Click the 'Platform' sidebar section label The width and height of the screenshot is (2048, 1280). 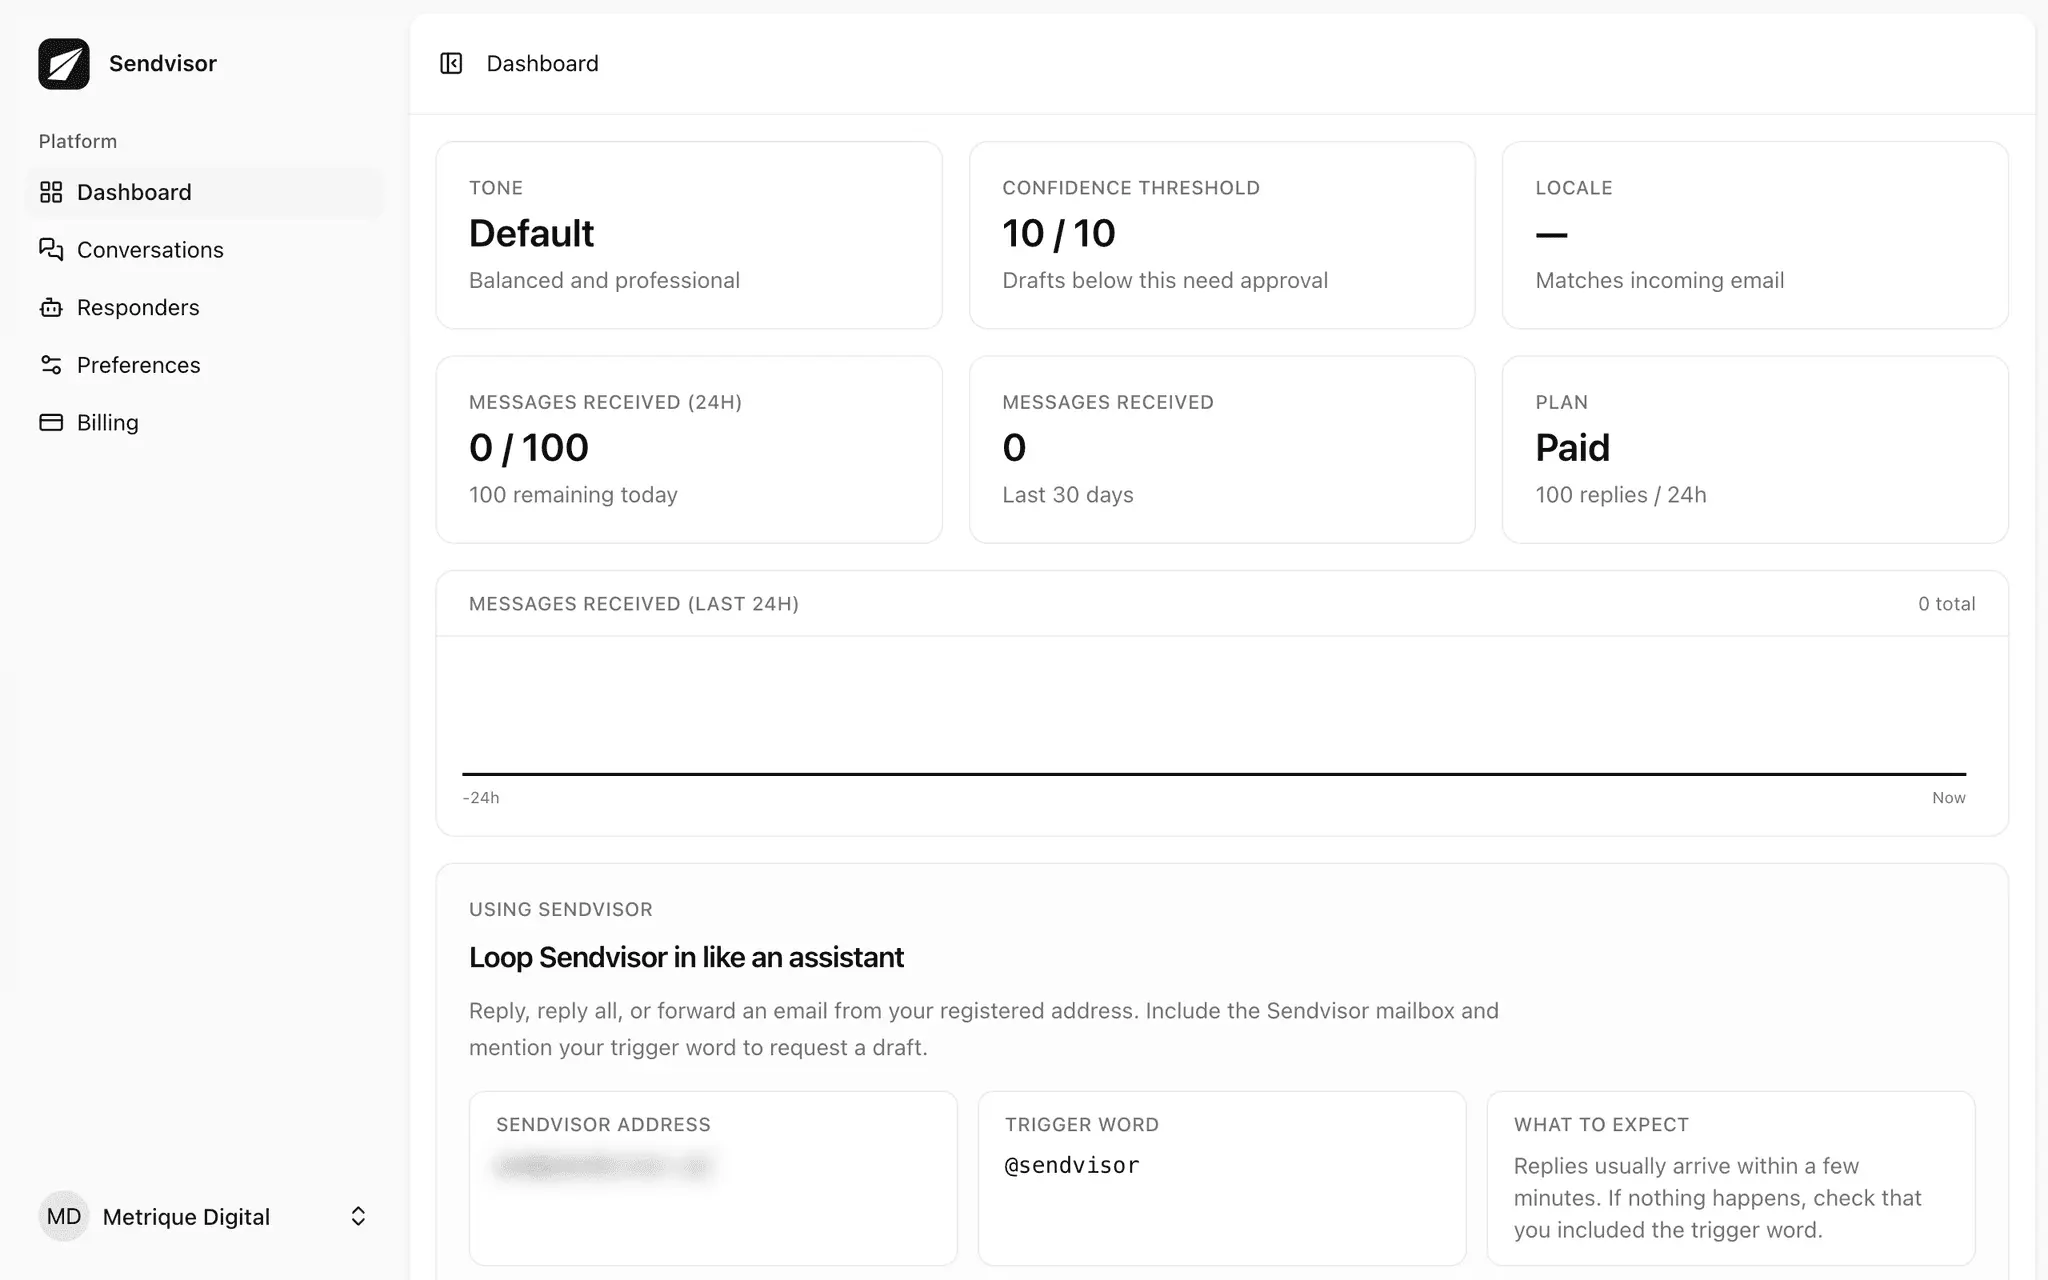[78, 141]
